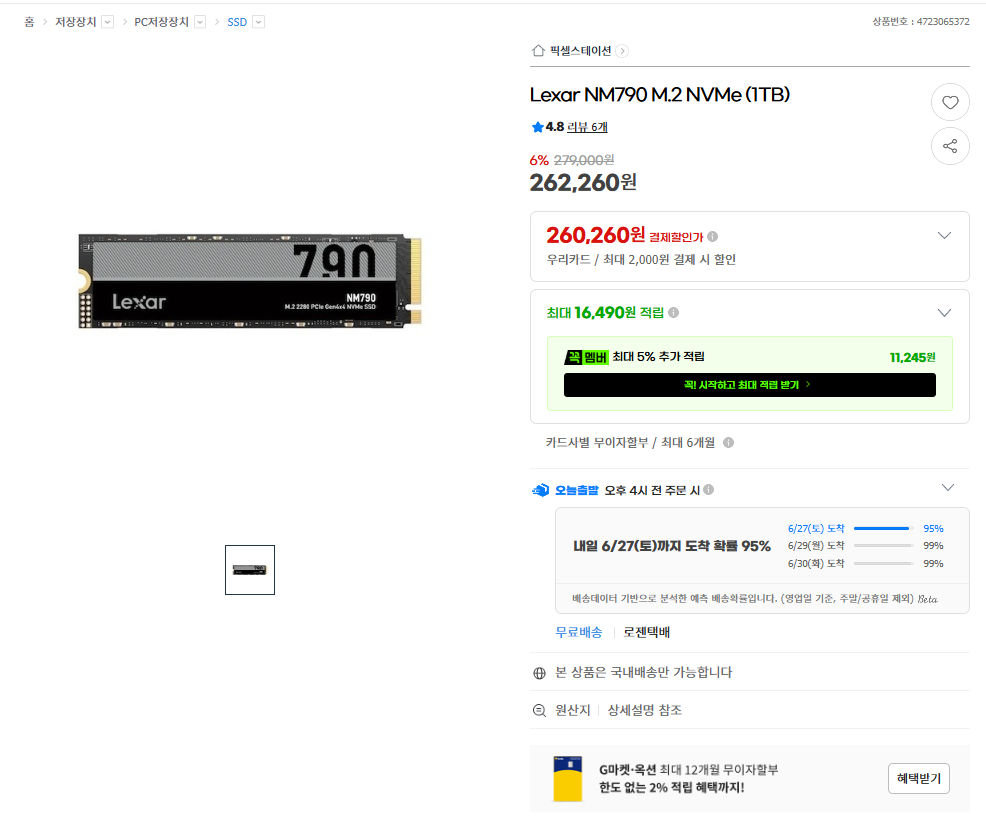Select the SSD product thumbnail
This screenshot has width=986, height=840.
coord(250,570)
